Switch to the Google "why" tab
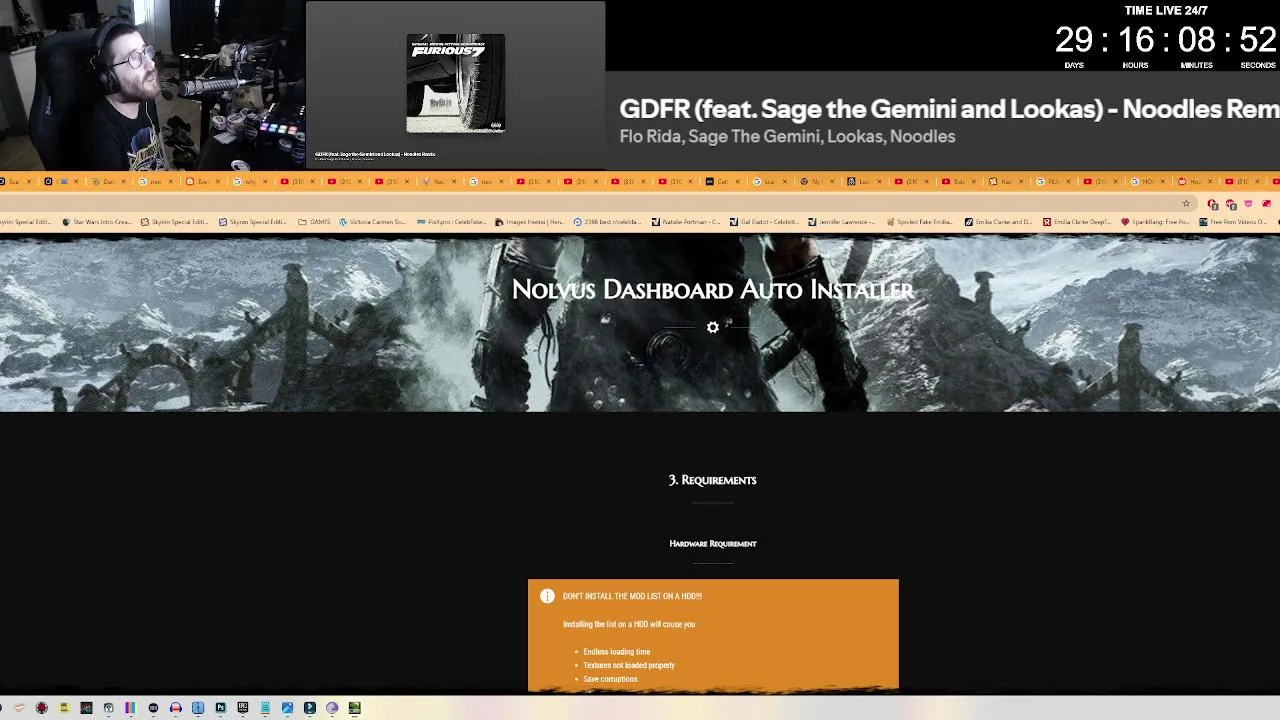The width and height of the screenshot is (1280, 720). [250, 182]
